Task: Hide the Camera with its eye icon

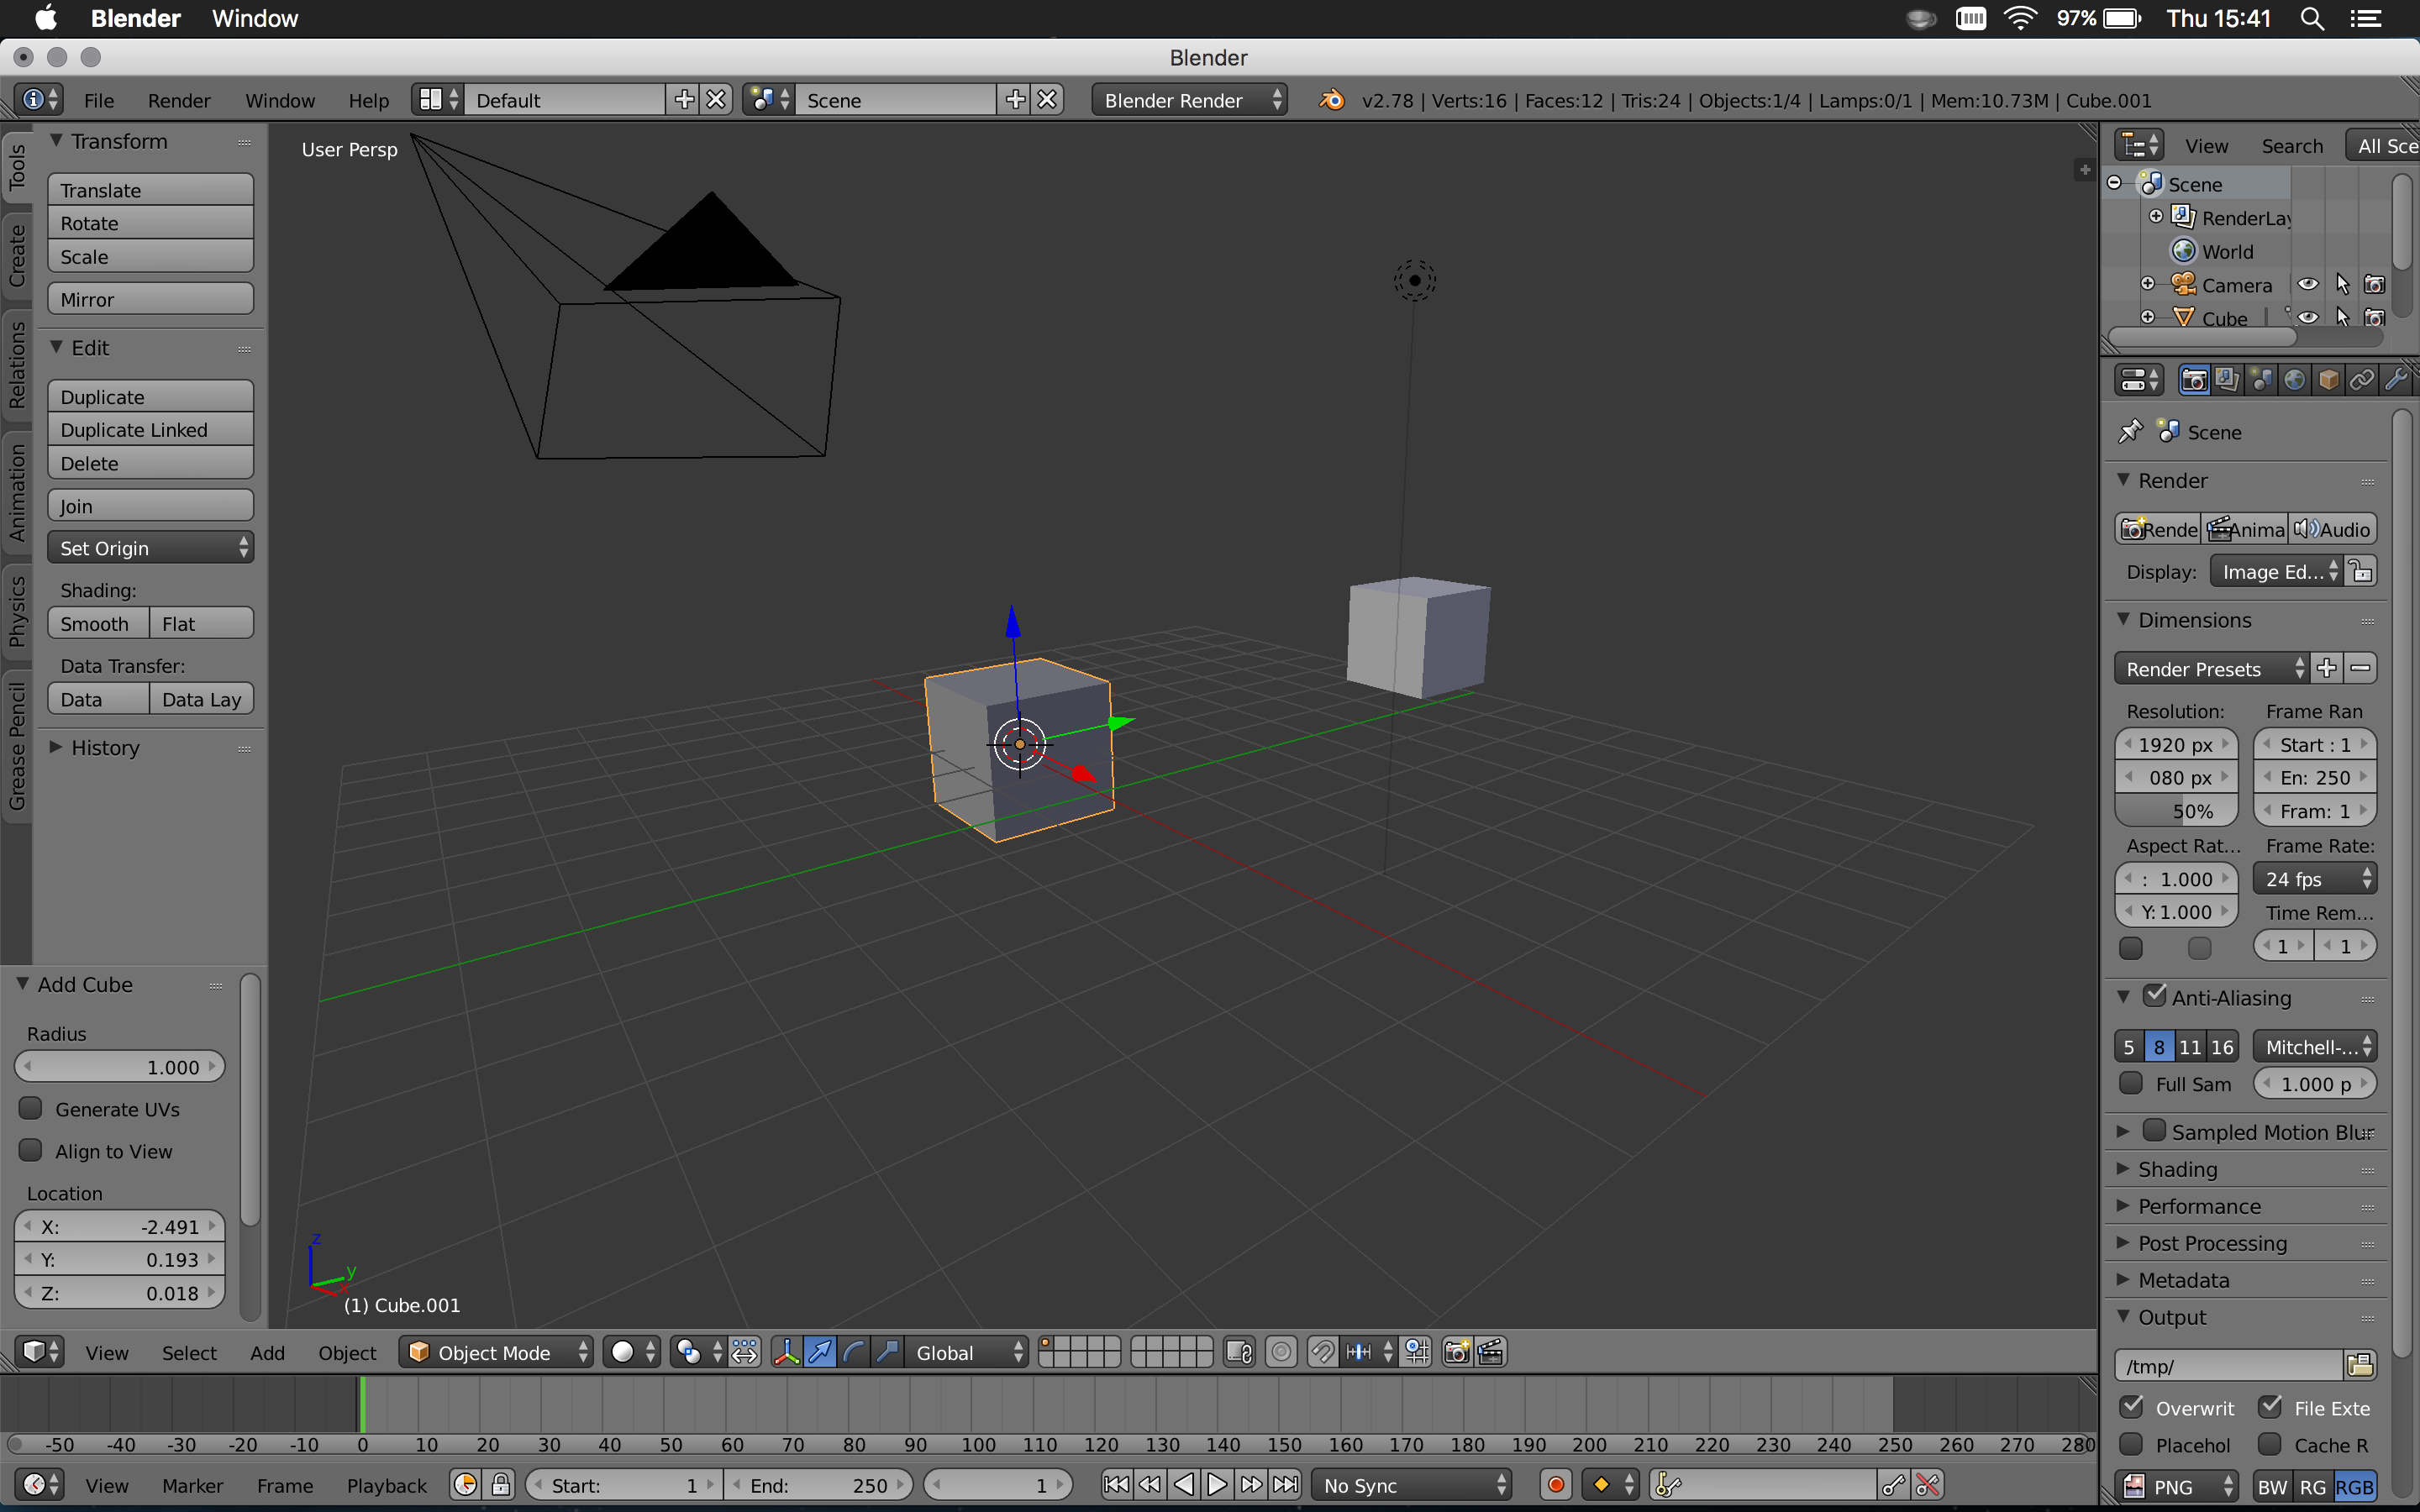Action: (2307, 285)
